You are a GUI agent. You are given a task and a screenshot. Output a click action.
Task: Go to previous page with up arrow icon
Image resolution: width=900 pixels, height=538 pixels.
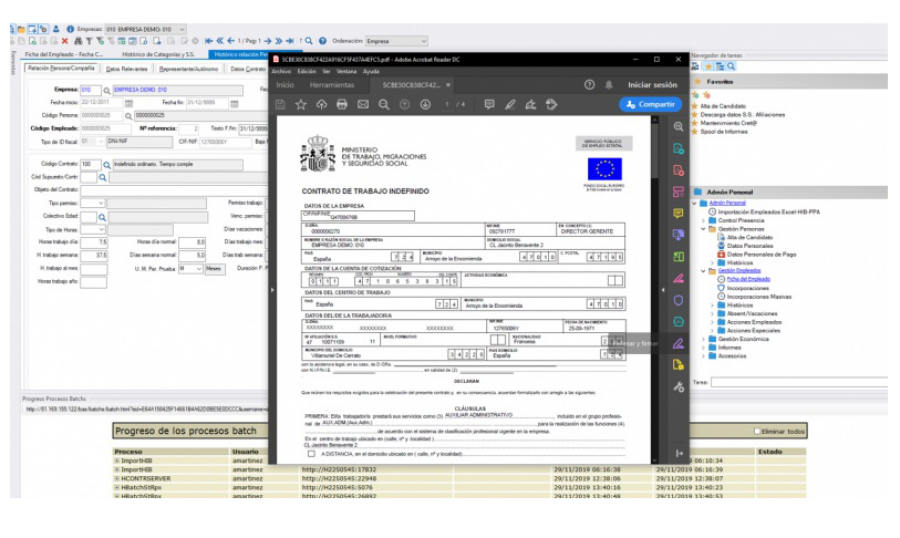[405, 104]
